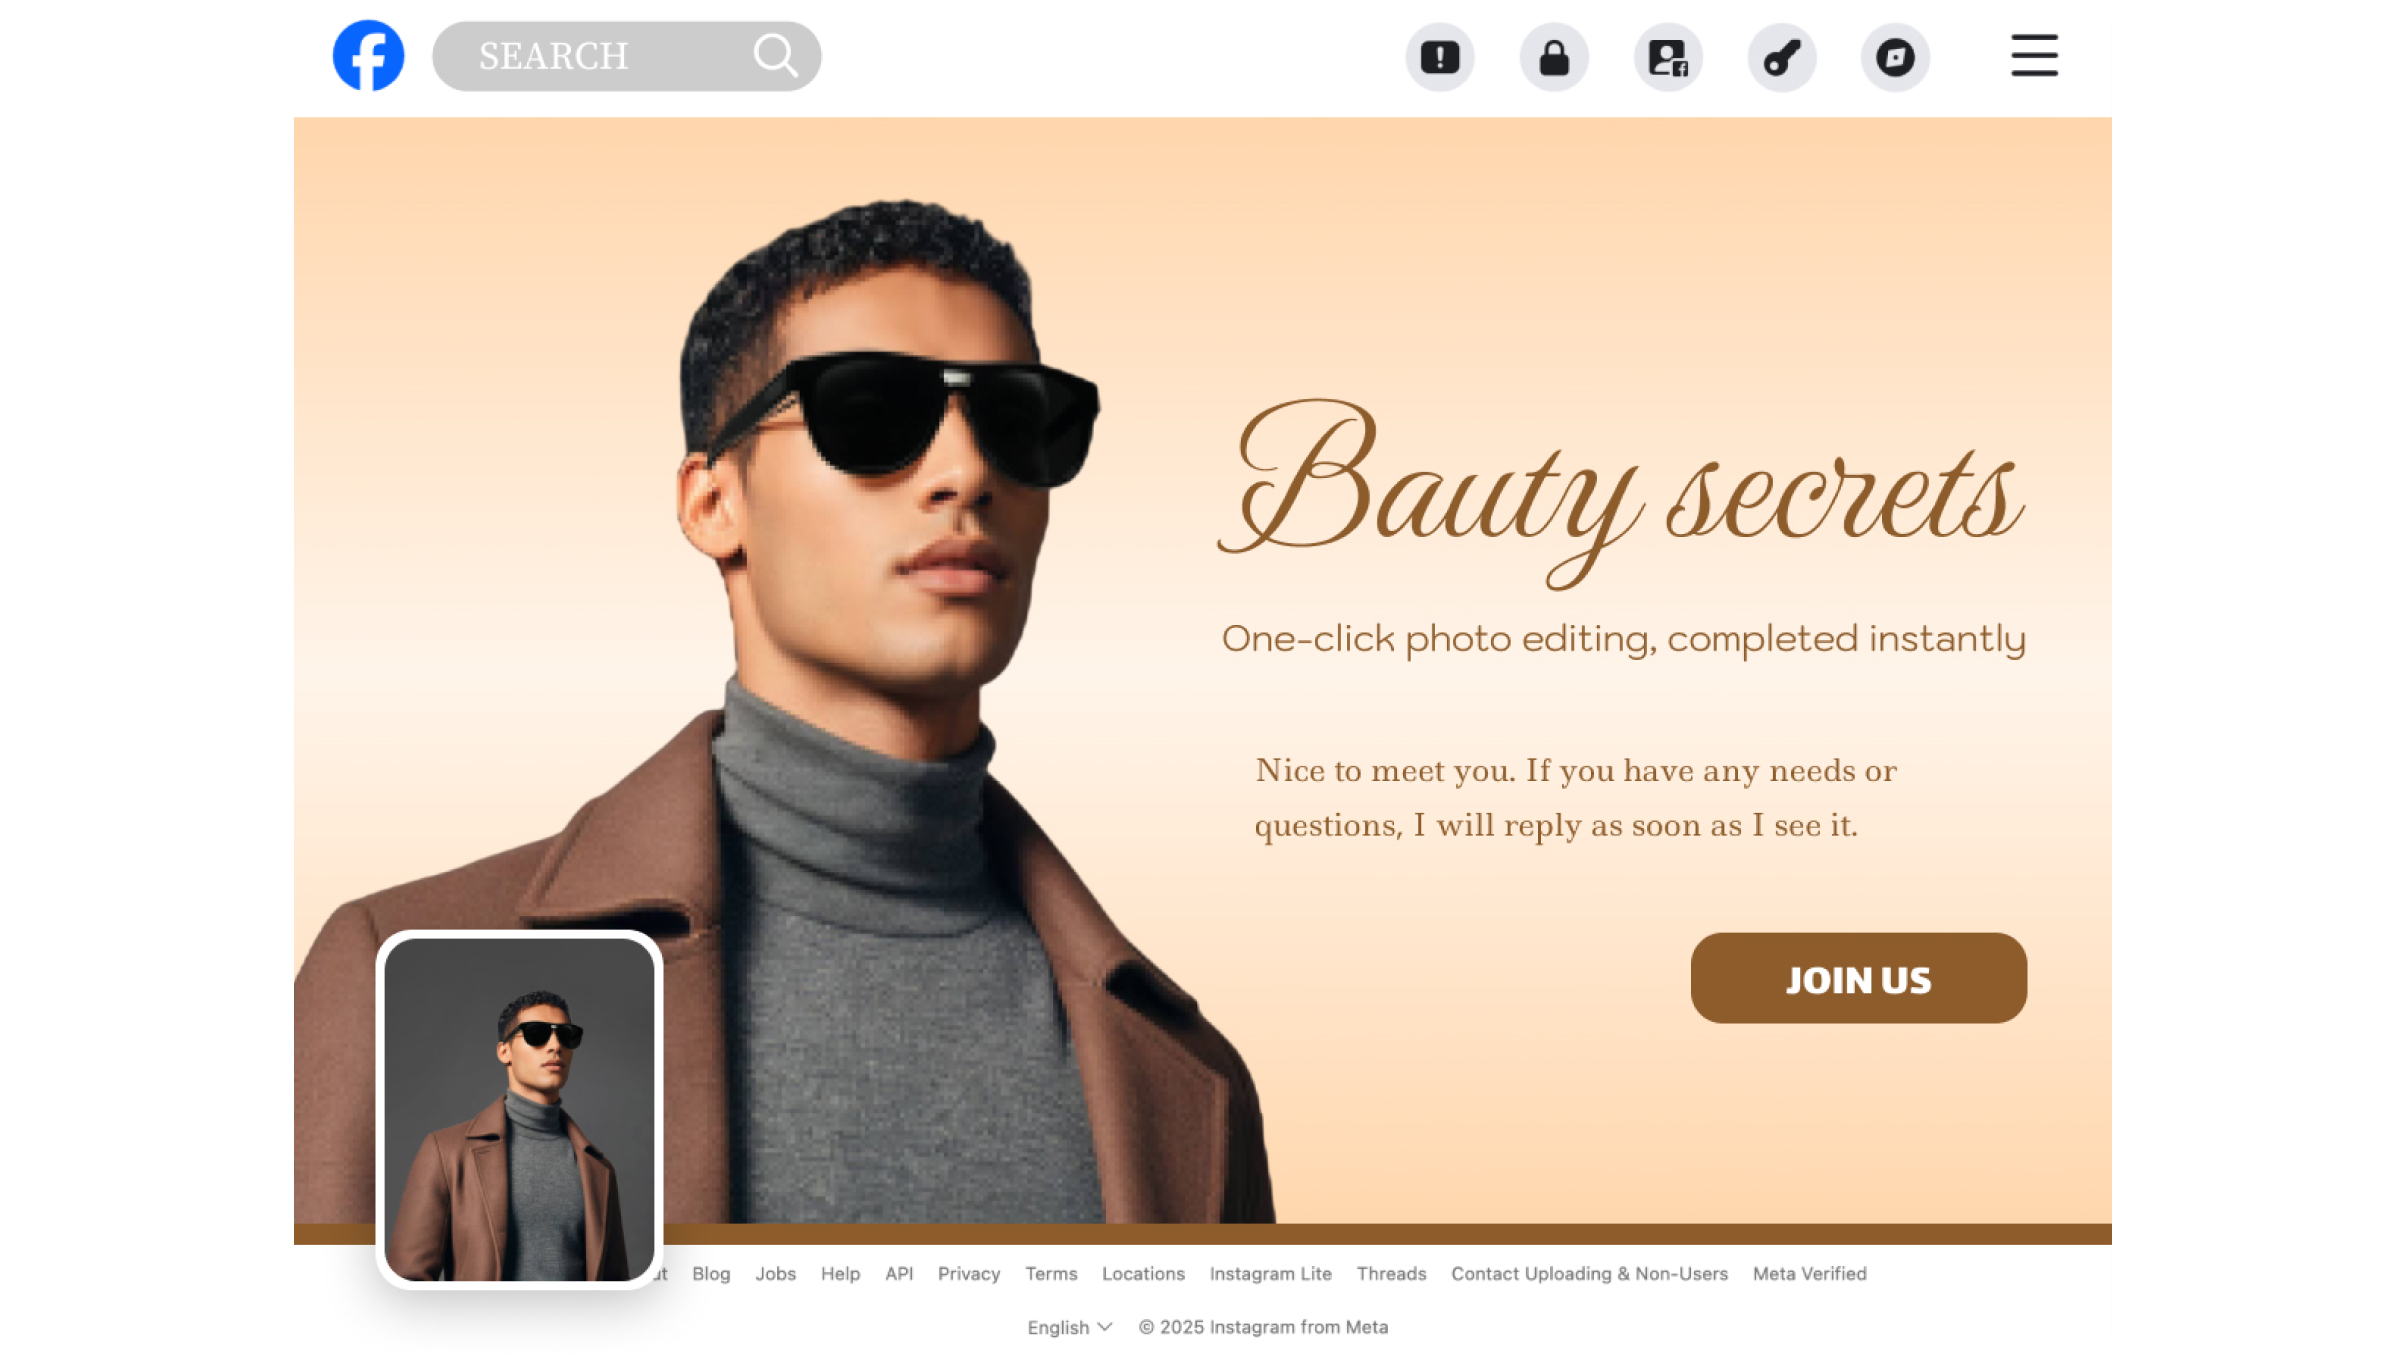Open the Terms page link

pos(1051,1274)
